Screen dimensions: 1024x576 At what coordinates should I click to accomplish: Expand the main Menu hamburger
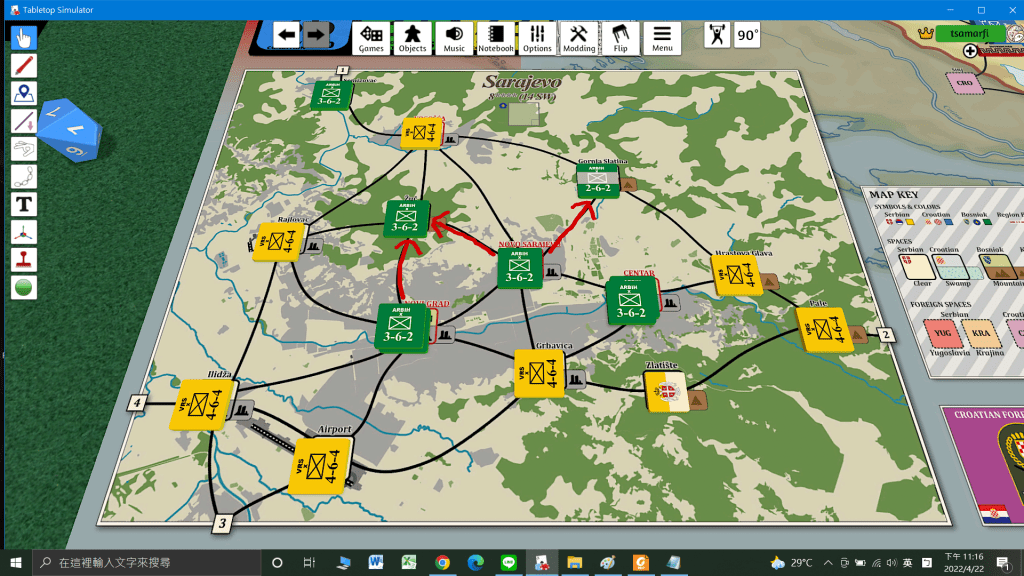[662, 38]
